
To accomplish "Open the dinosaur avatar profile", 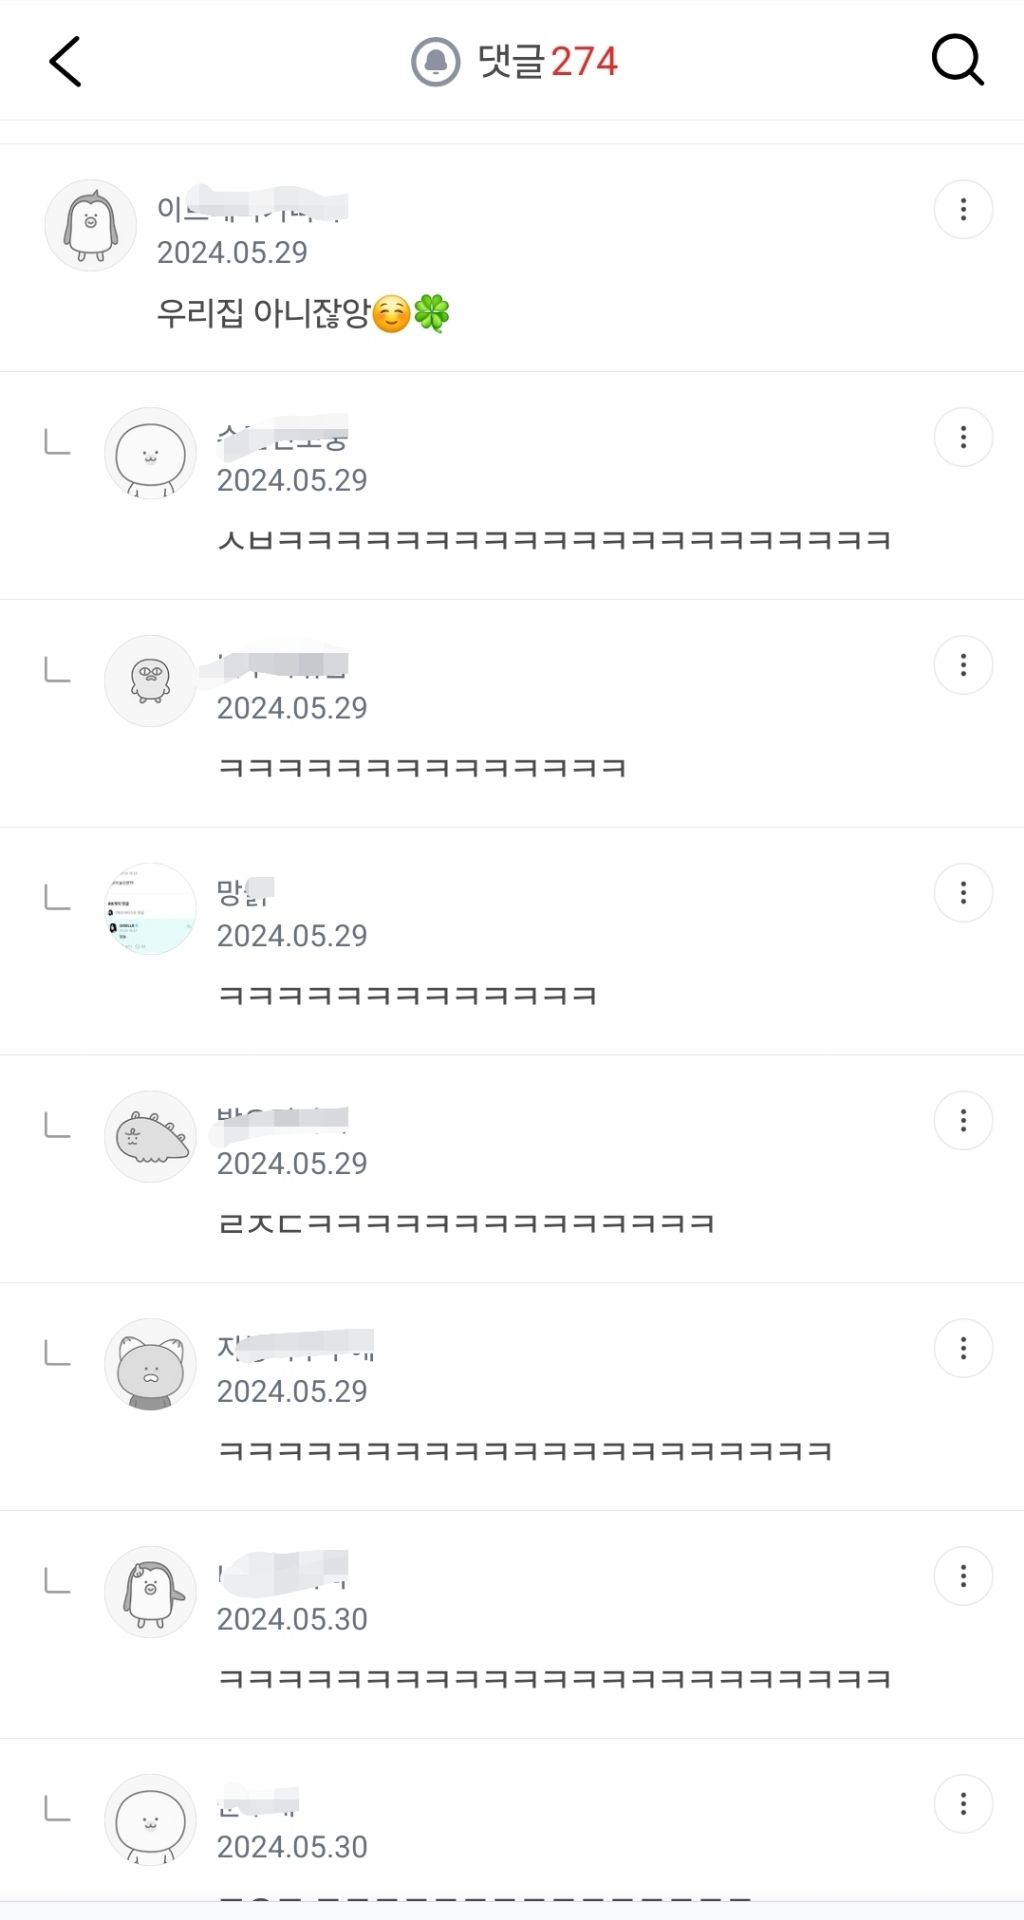I will (x=151, y=1137).
